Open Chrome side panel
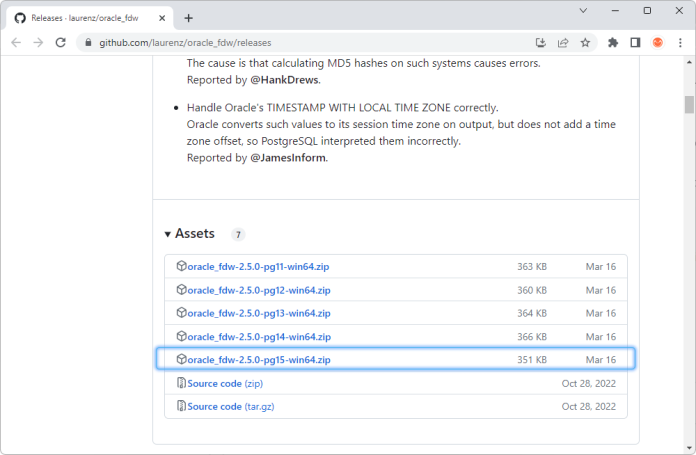The image size is (696, 455). [x=635, y=43]
